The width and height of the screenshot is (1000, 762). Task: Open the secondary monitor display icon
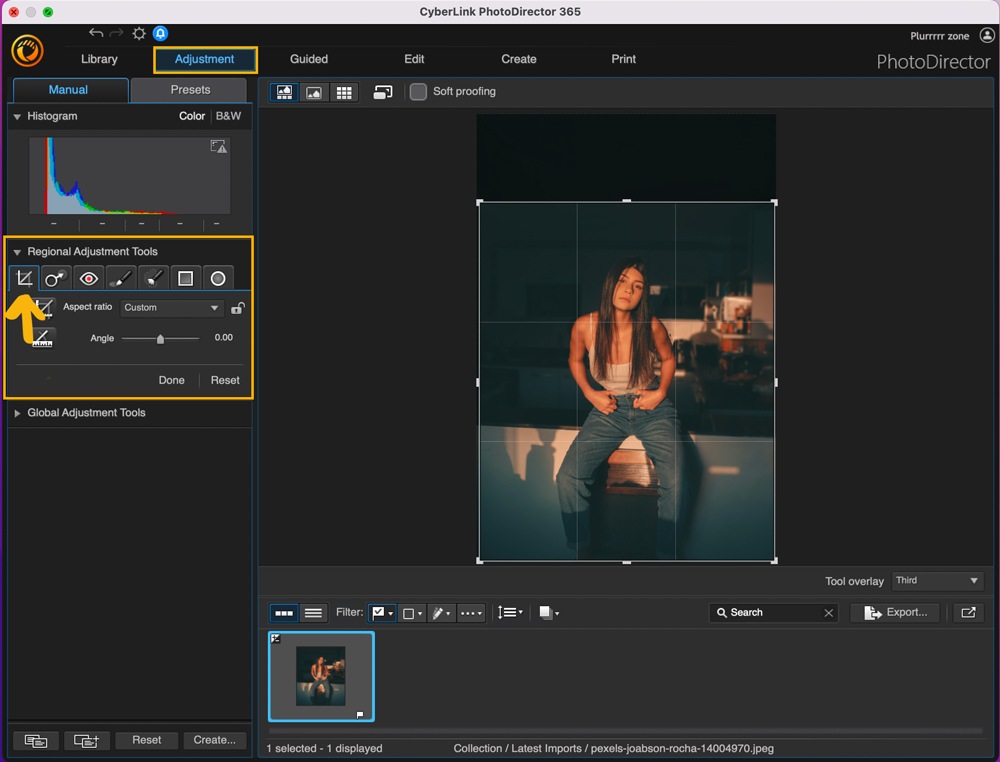383,92
